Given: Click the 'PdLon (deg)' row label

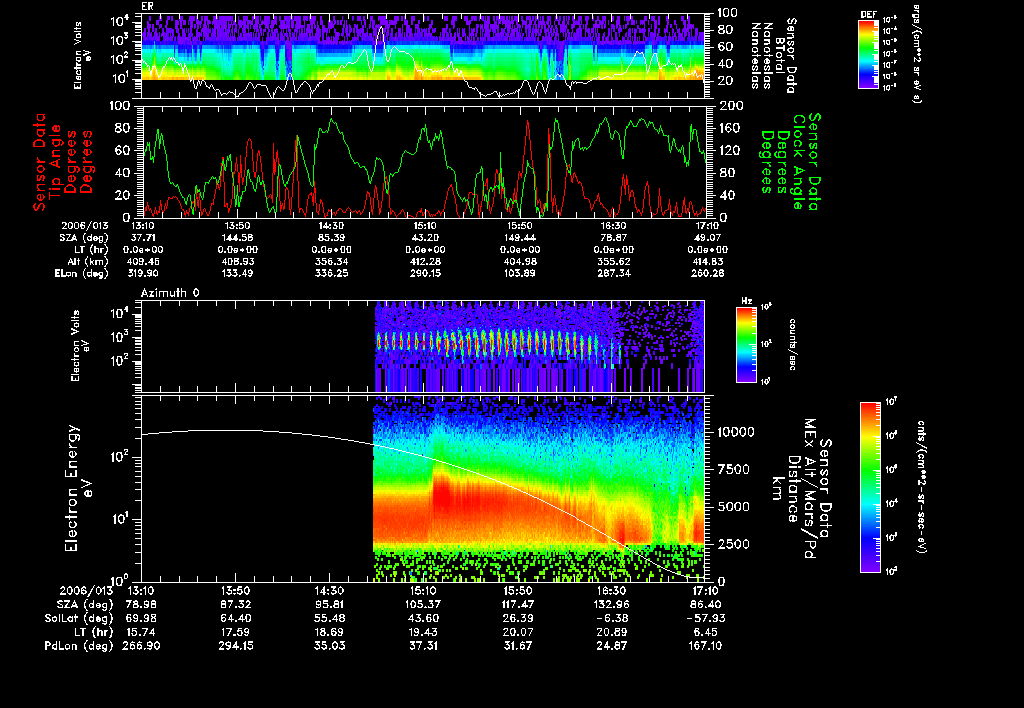Looking at the screenshot, I should [x=78, y=645].
